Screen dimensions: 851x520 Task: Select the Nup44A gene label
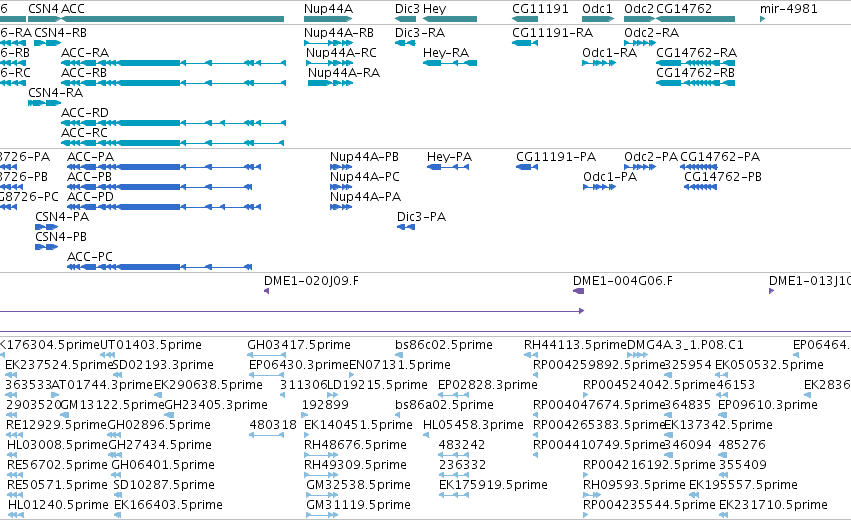click(328, 9)
